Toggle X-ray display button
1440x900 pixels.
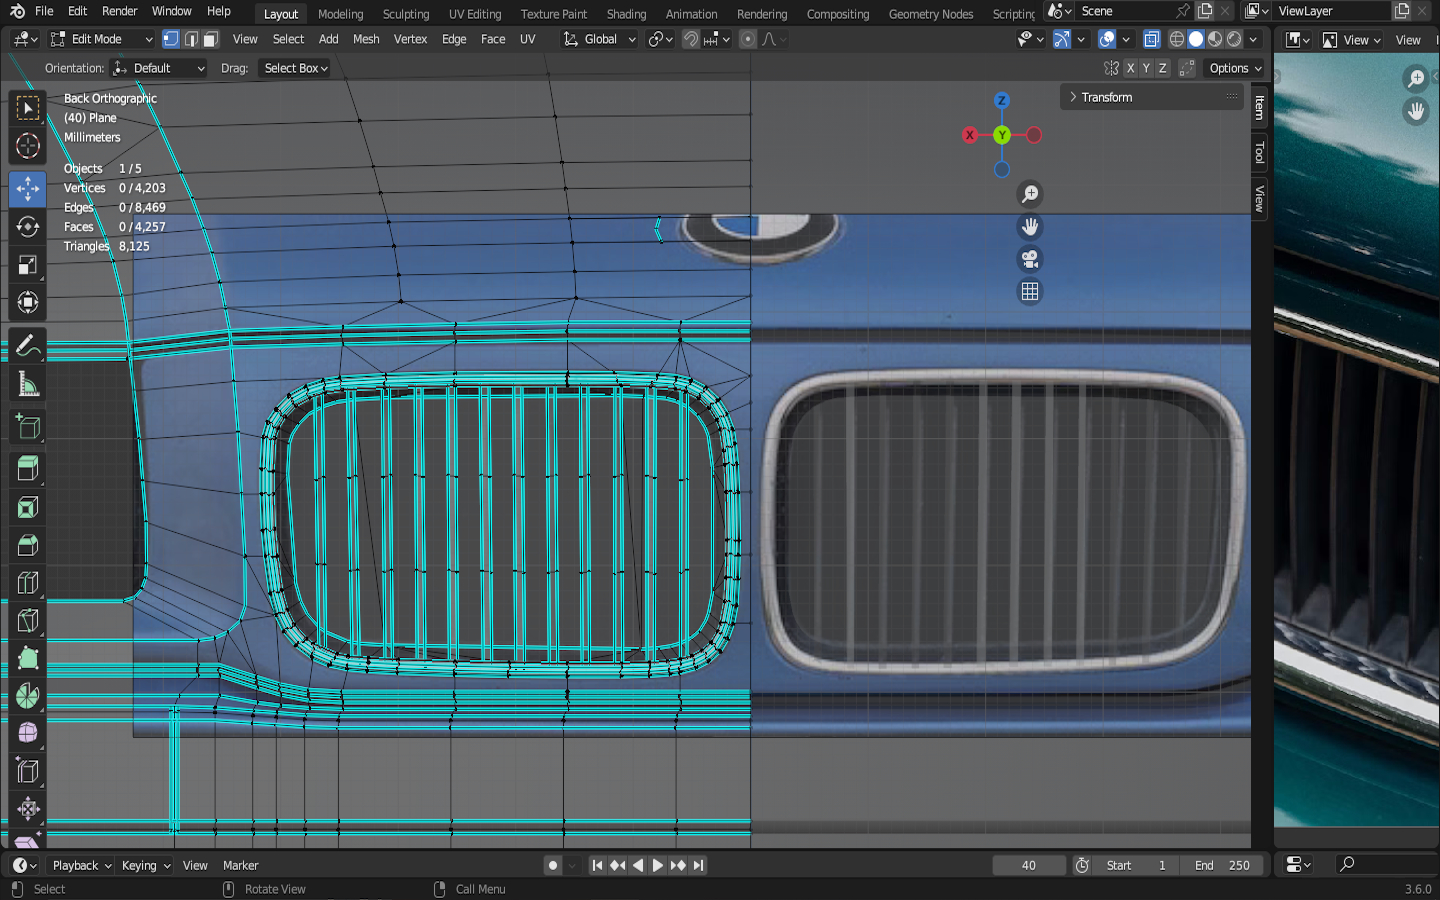pyautogui.click(x=1151, y=39)
